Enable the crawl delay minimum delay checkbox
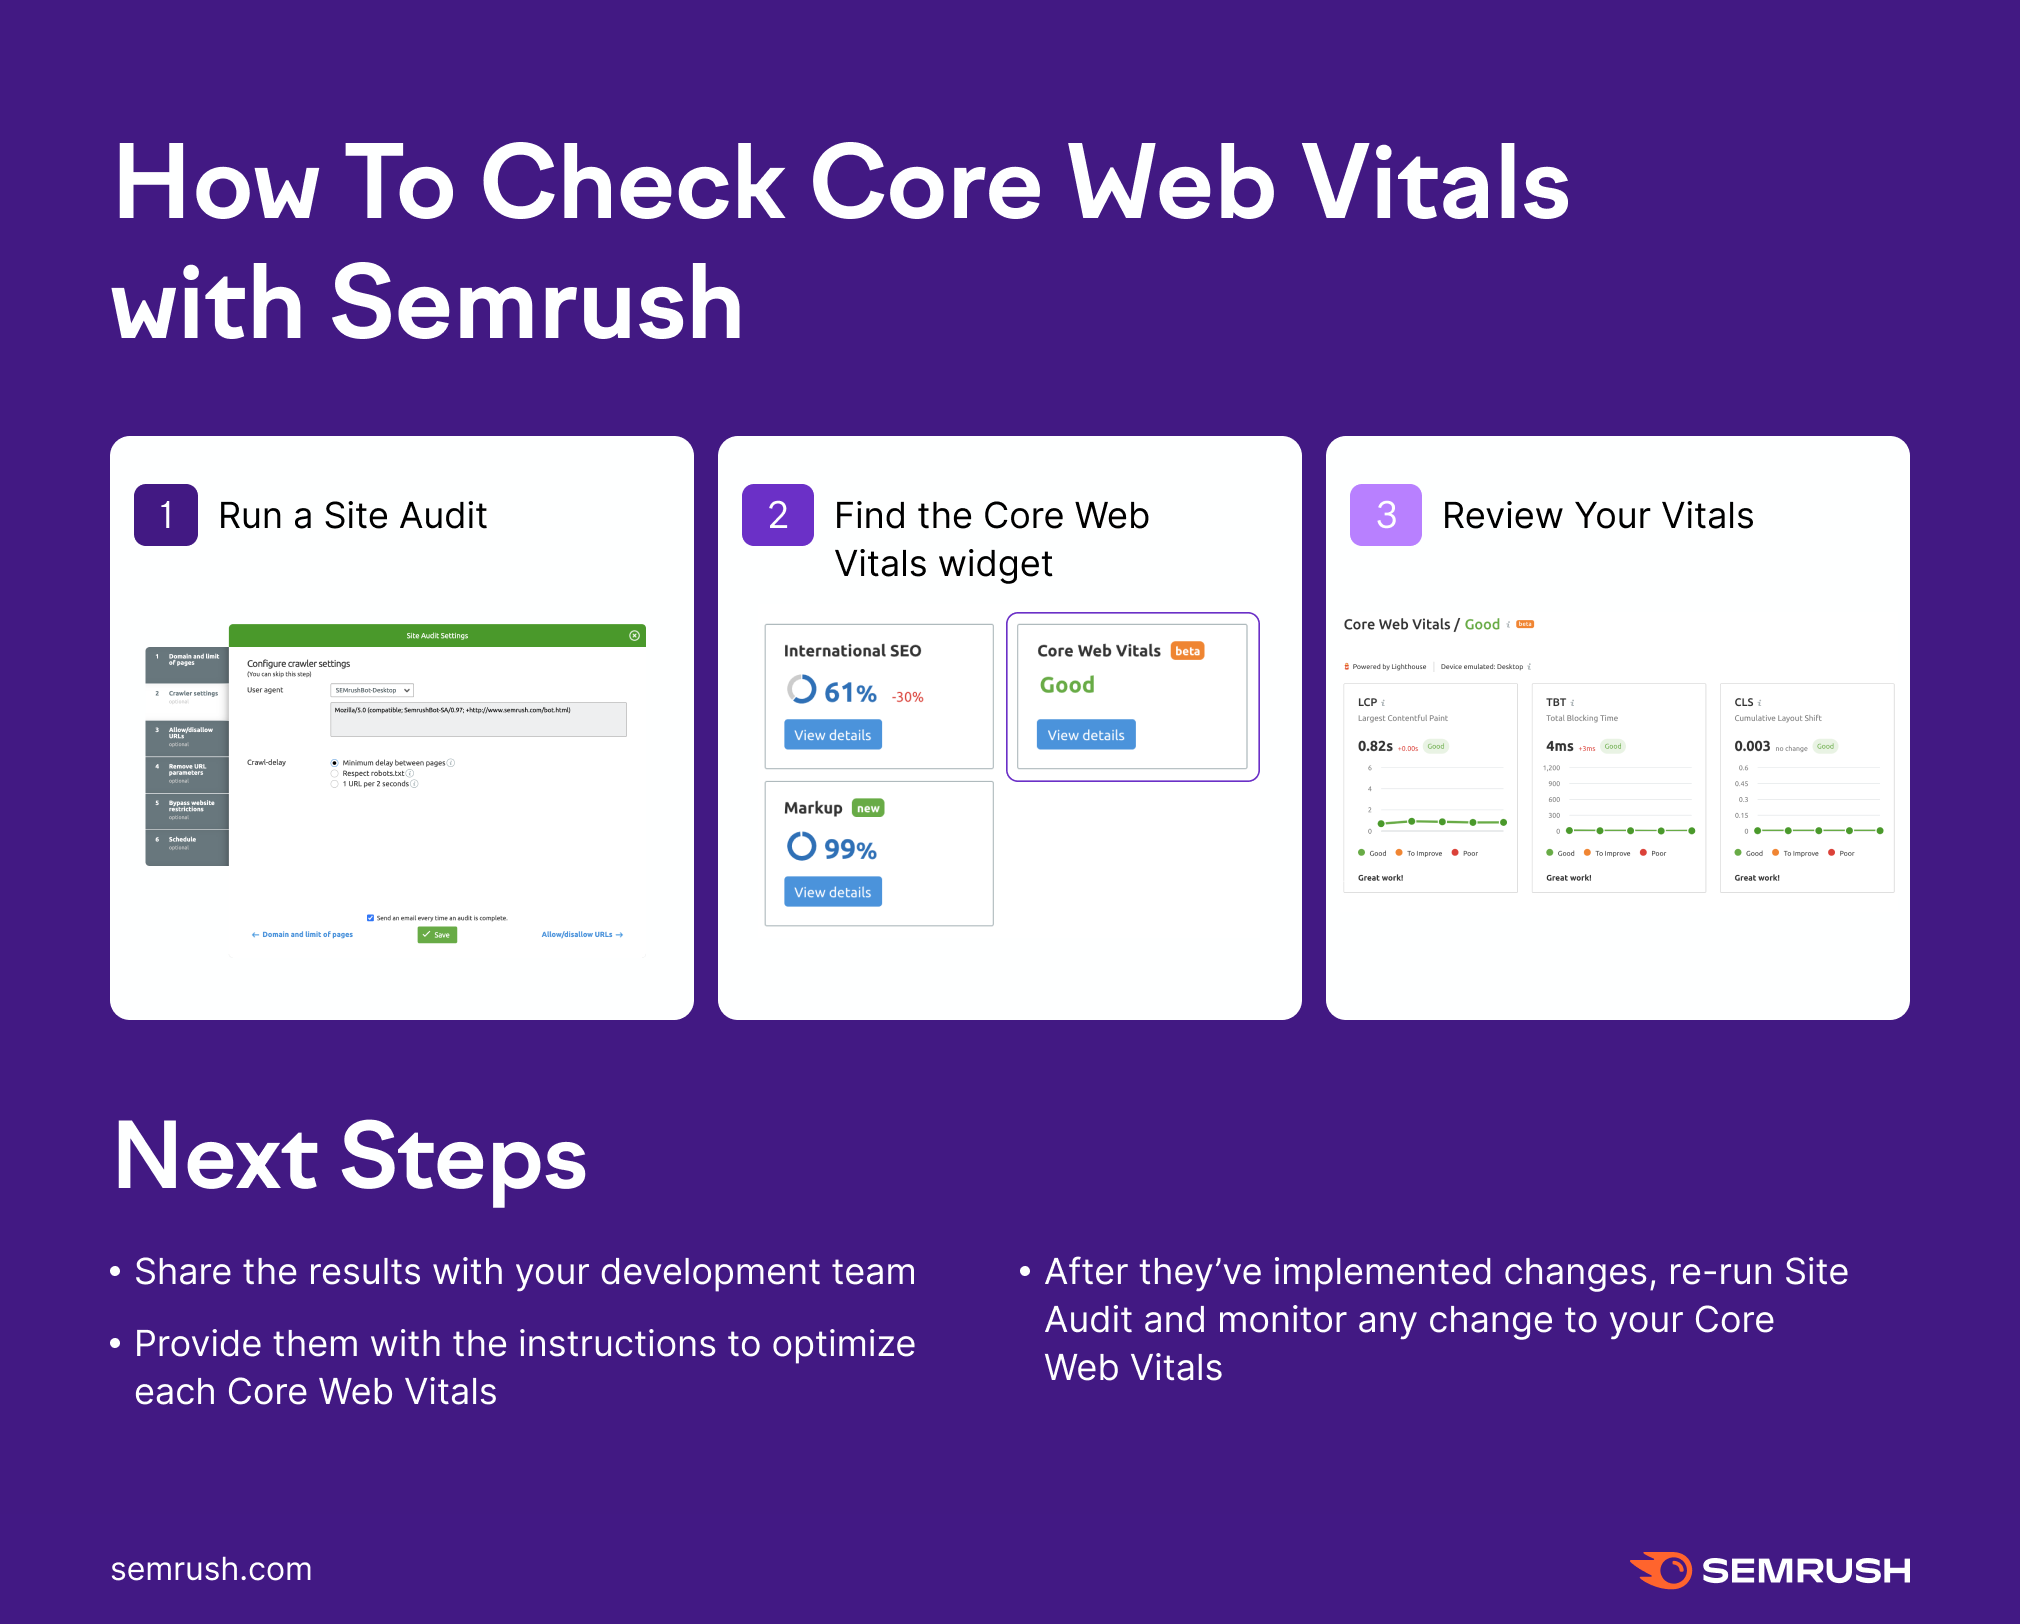The image size is (2020, 1624). 333,744
